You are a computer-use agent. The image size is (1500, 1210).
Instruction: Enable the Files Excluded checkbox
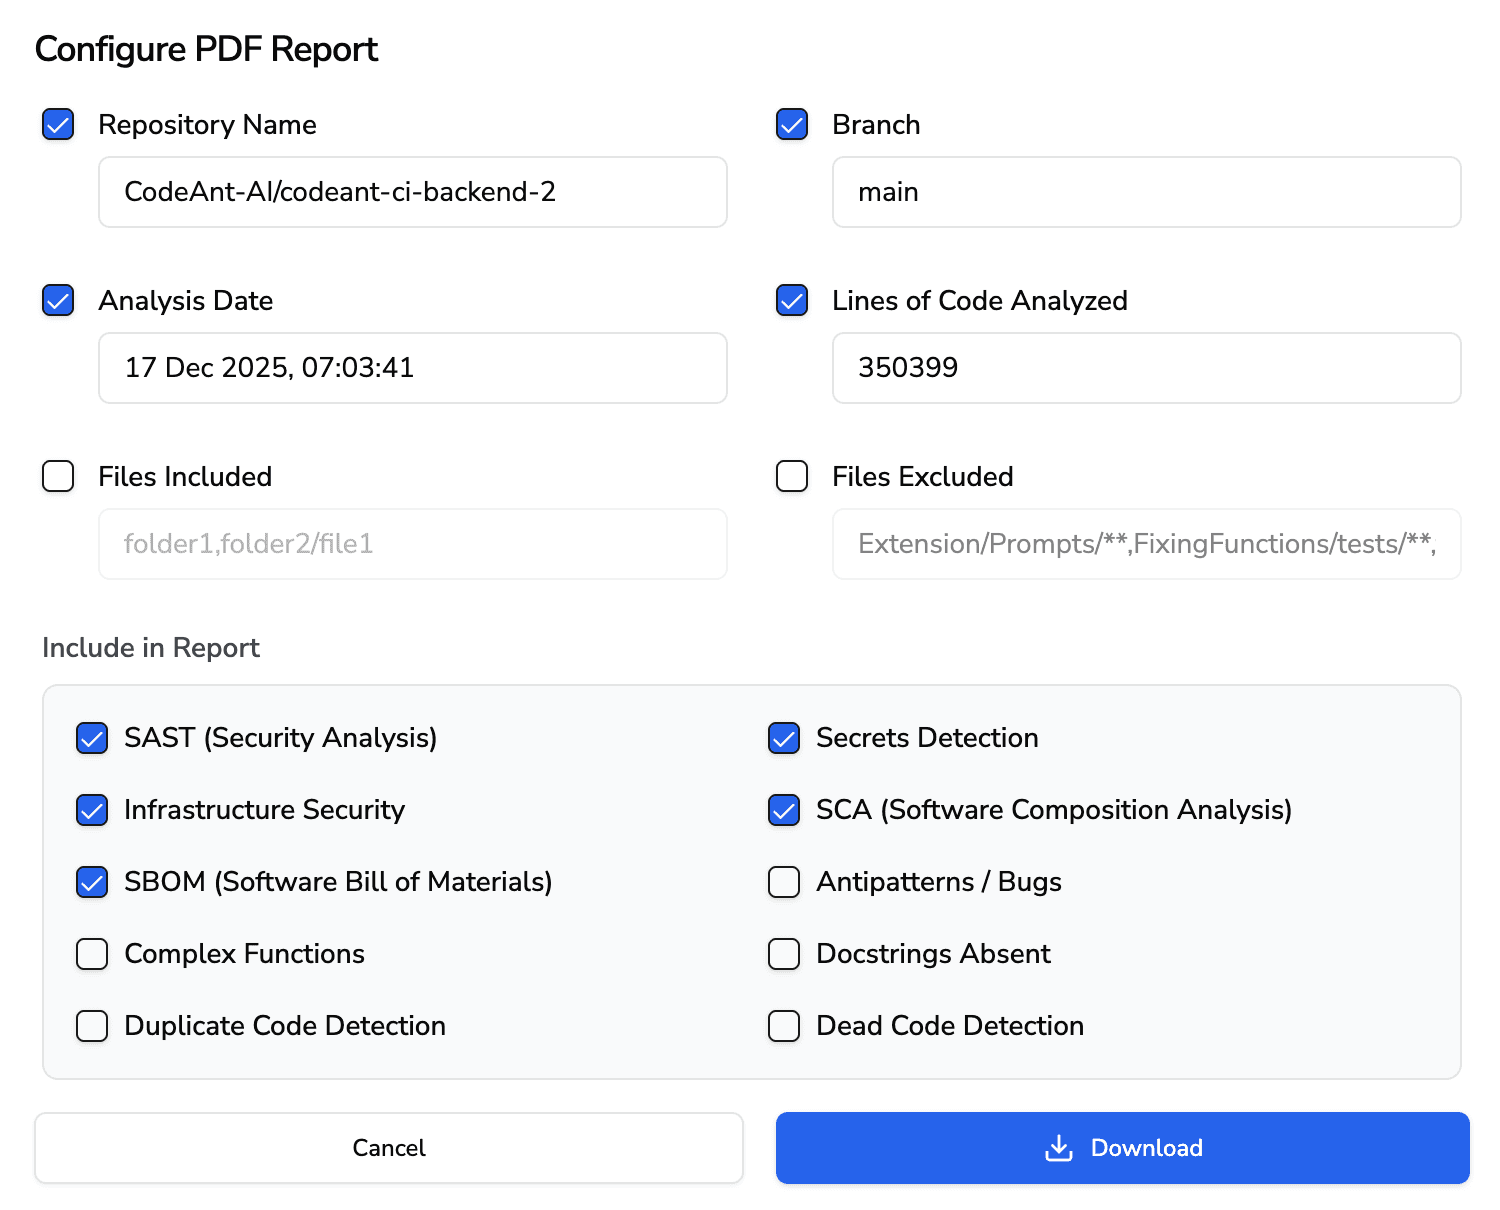[x=791, y=477]
